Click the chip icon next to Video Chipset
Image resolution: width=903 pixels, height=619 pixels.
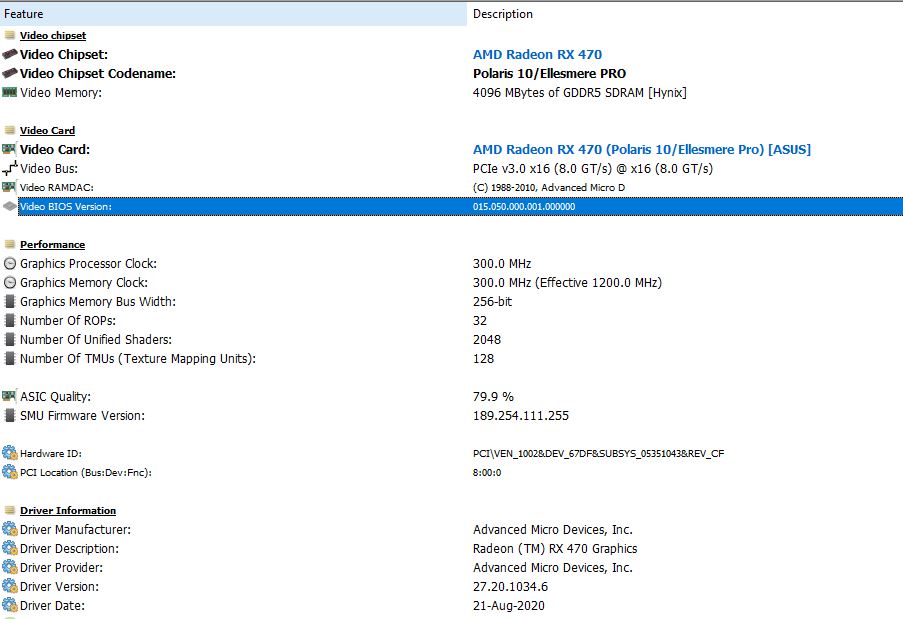9,54
